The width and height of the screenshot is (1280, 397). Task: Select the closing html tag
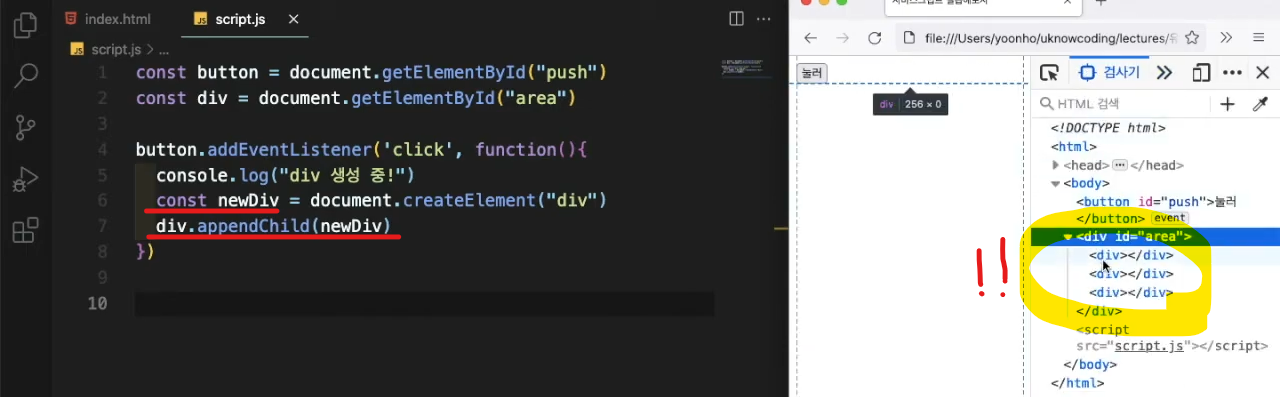tap(1078, 382)
